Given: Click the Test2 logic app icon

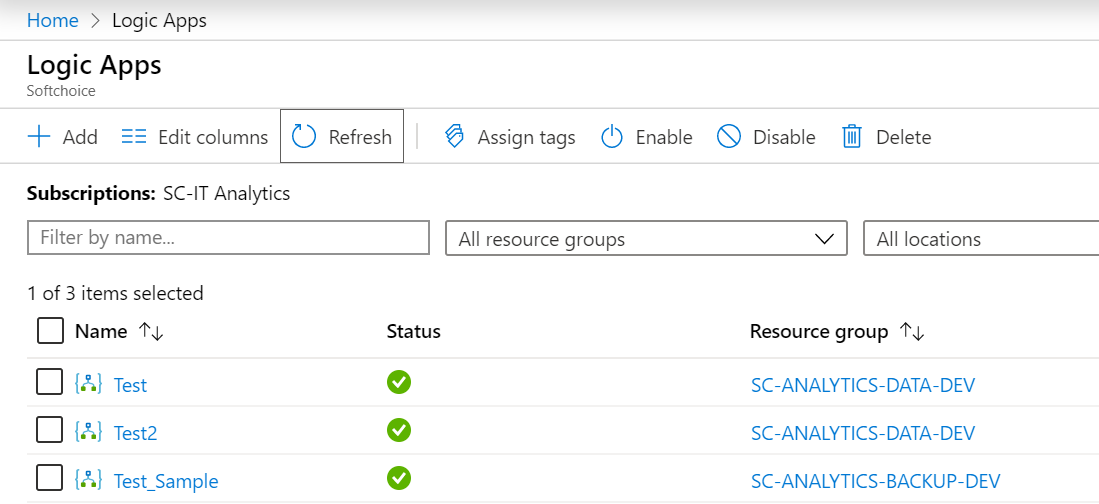Looking at the screenshot, I should 89,433.
